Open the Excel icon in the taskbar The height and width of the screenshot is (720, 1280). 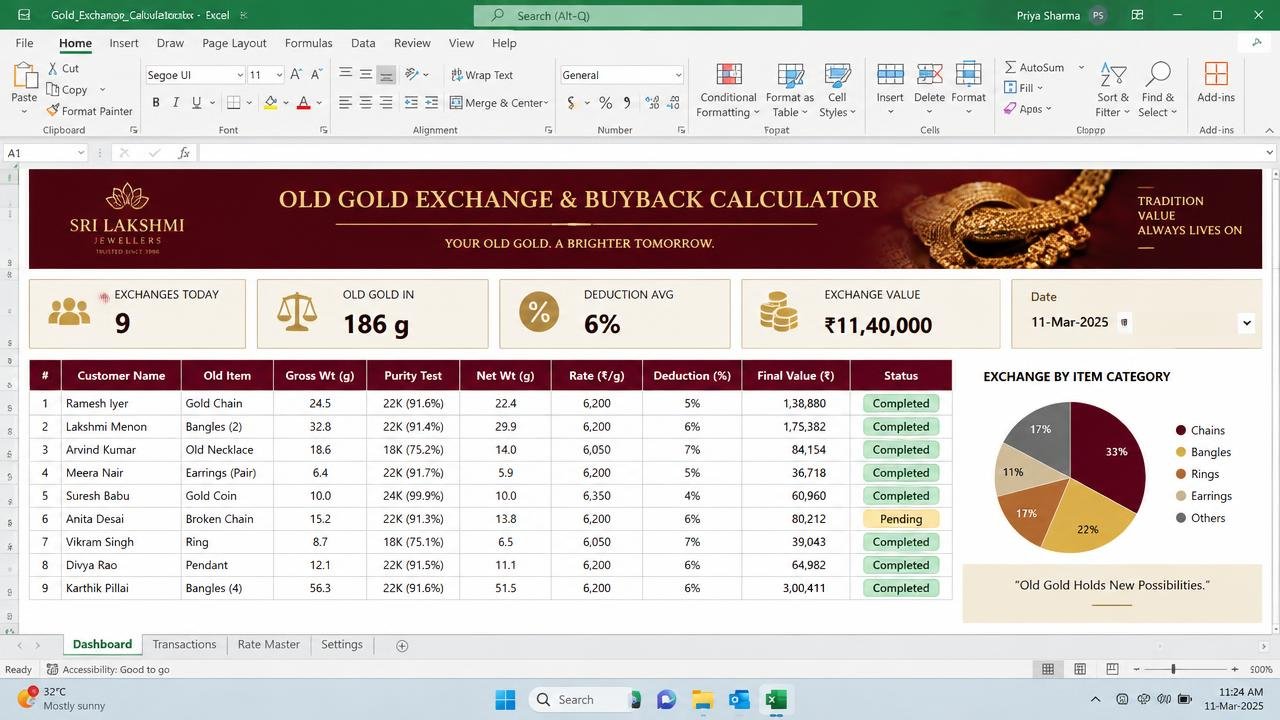coord(775,700)
